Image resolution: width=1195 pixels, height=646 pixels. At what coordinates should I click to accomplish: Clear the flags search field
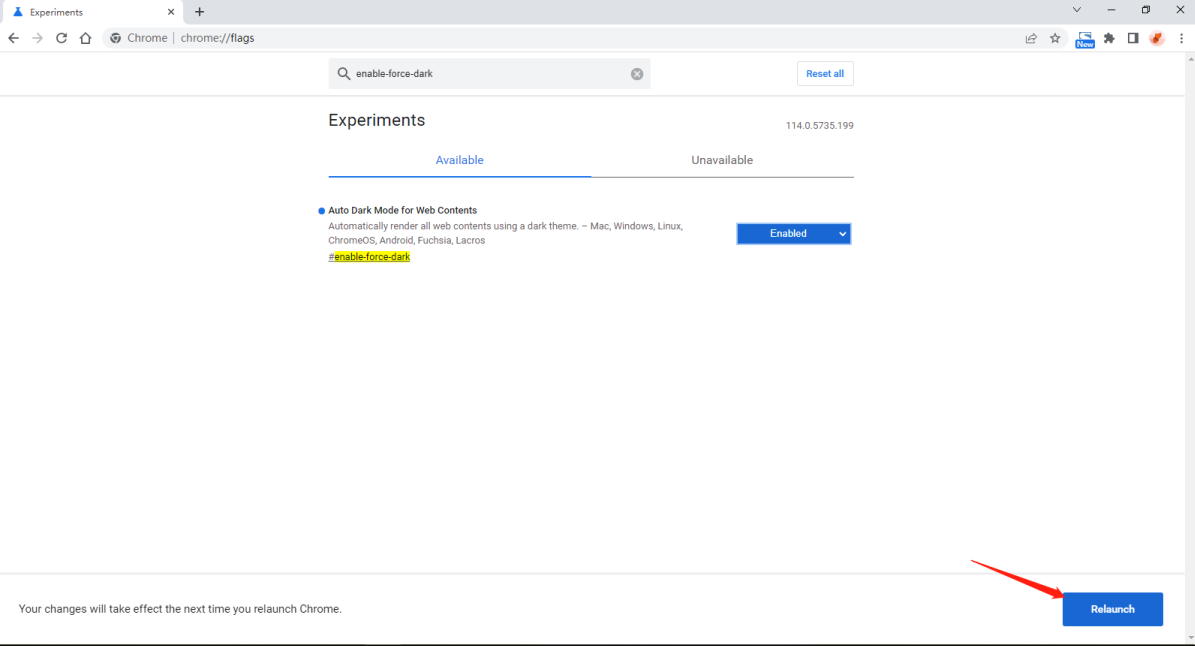[x=637, y=74]
